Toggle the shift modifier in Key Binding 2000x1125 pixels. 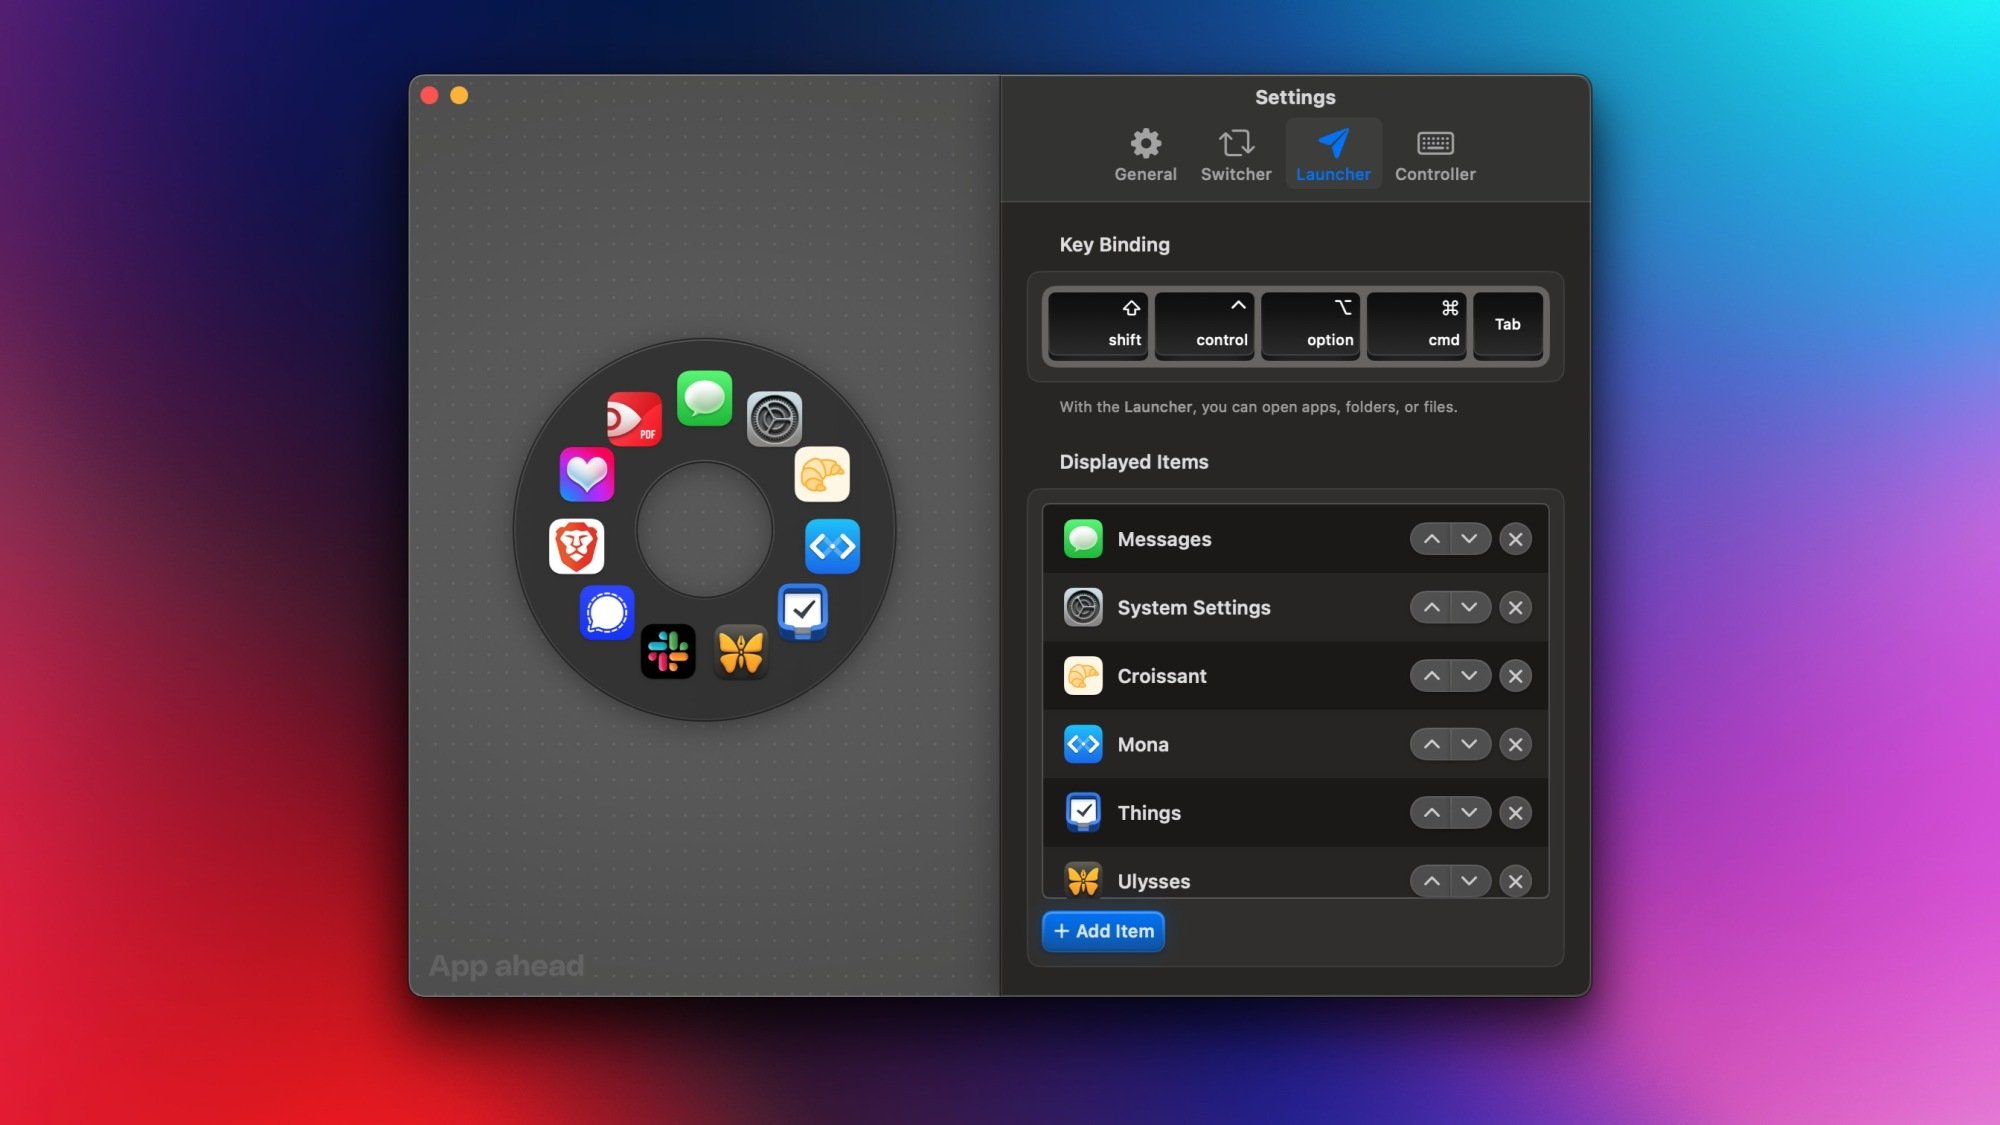(1097, 325)
